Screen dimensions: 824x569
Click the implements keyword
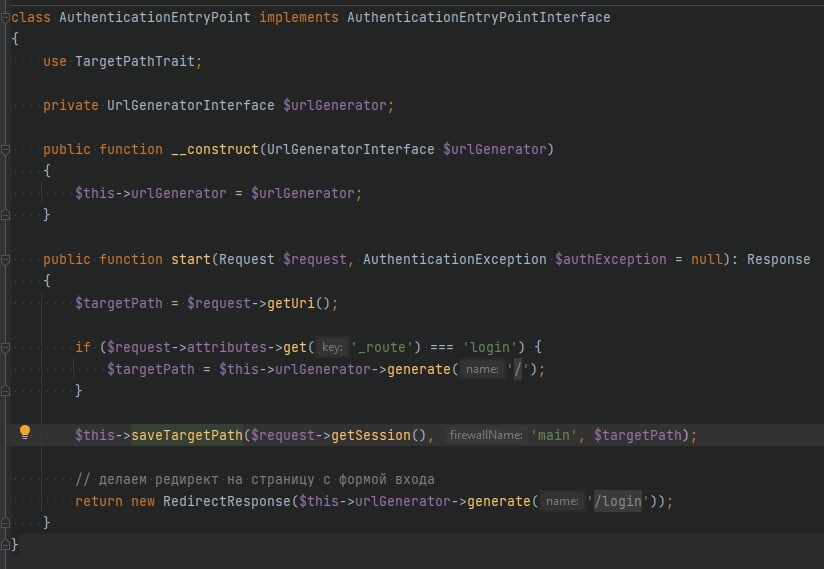(x=298, y=17)
